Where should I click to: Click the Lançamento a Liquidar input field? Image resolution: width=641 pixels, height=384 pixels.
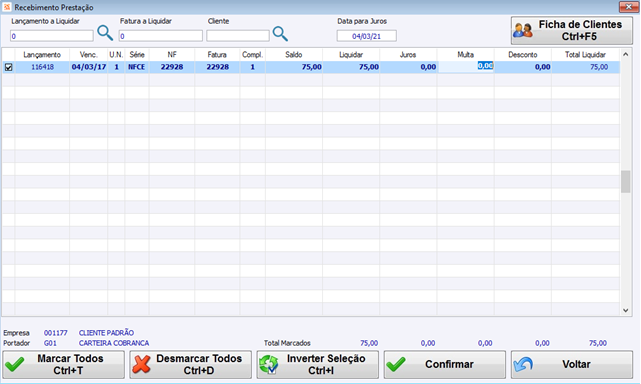pos(52,36)
